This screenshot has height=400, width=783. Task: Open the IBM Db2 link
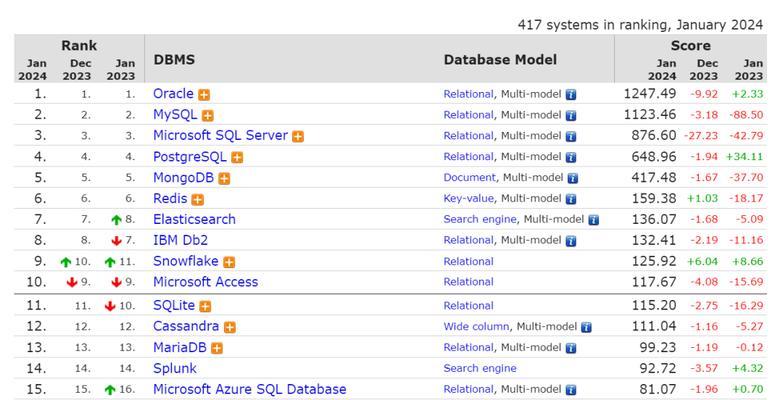[180, 240]
